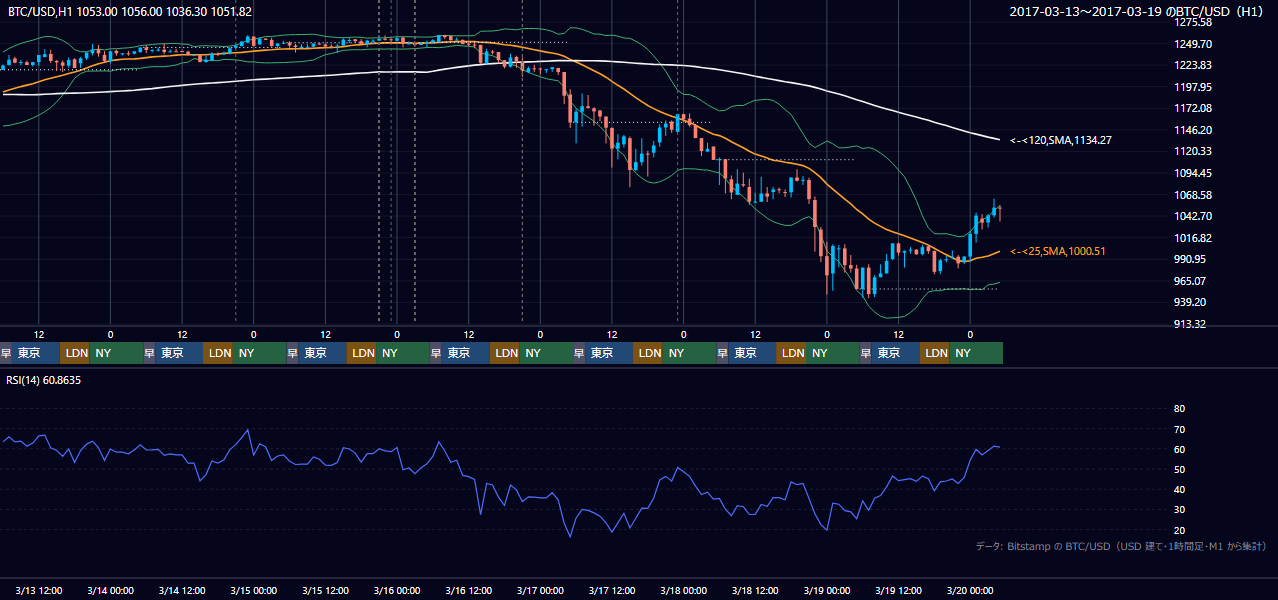Click the 2017-03-13～2017-03-19 date range title
The height and width of the screenshot is (600, 1278).
click(x=1137, y=11)
